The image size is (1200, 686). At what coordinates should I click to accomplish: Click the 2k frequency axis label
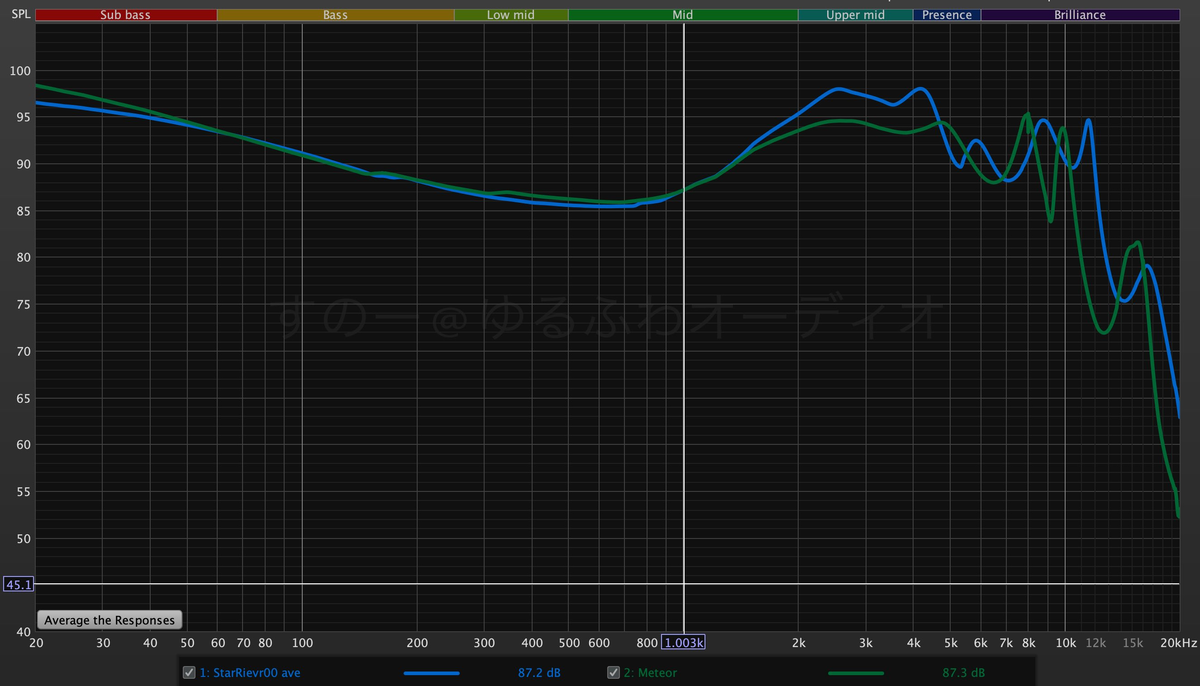[x=798, y=642]
